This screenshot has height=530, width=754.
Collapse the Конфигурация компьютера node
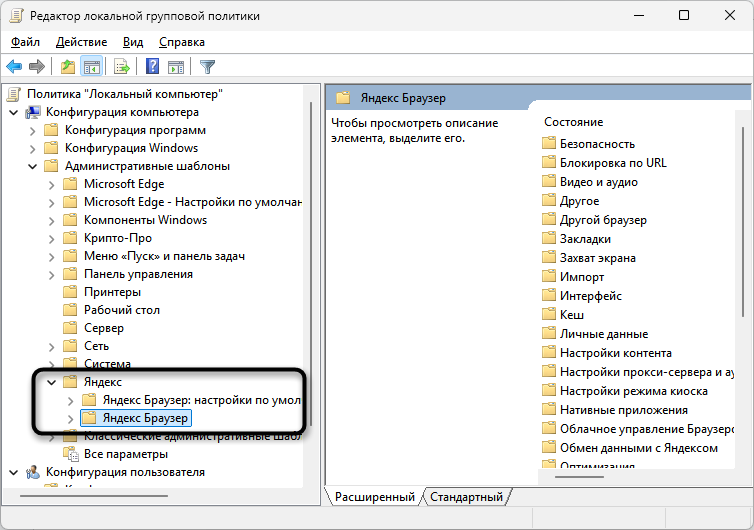click(x=14, y=113)
